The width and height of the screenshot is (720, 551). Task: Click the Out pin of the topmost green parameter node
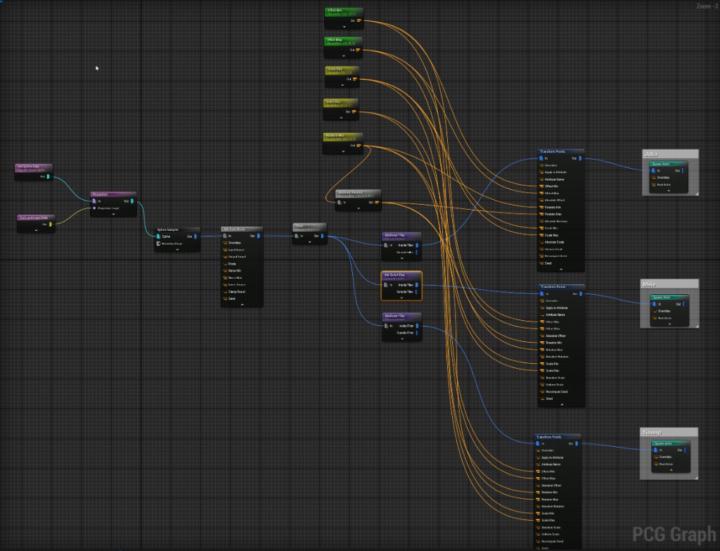(358, 22)
